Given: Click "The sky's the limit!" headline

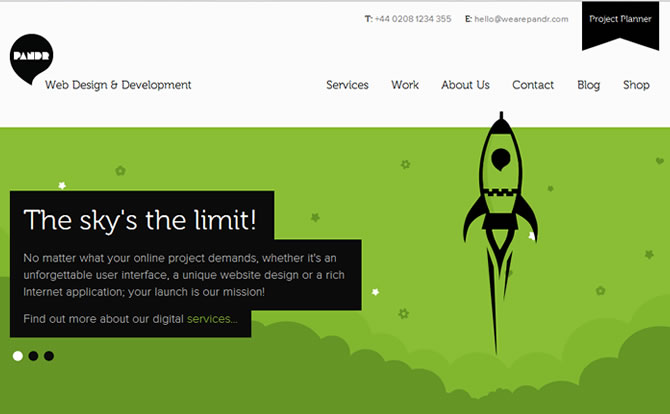Looking at the screenshot, I should [141, 219].
